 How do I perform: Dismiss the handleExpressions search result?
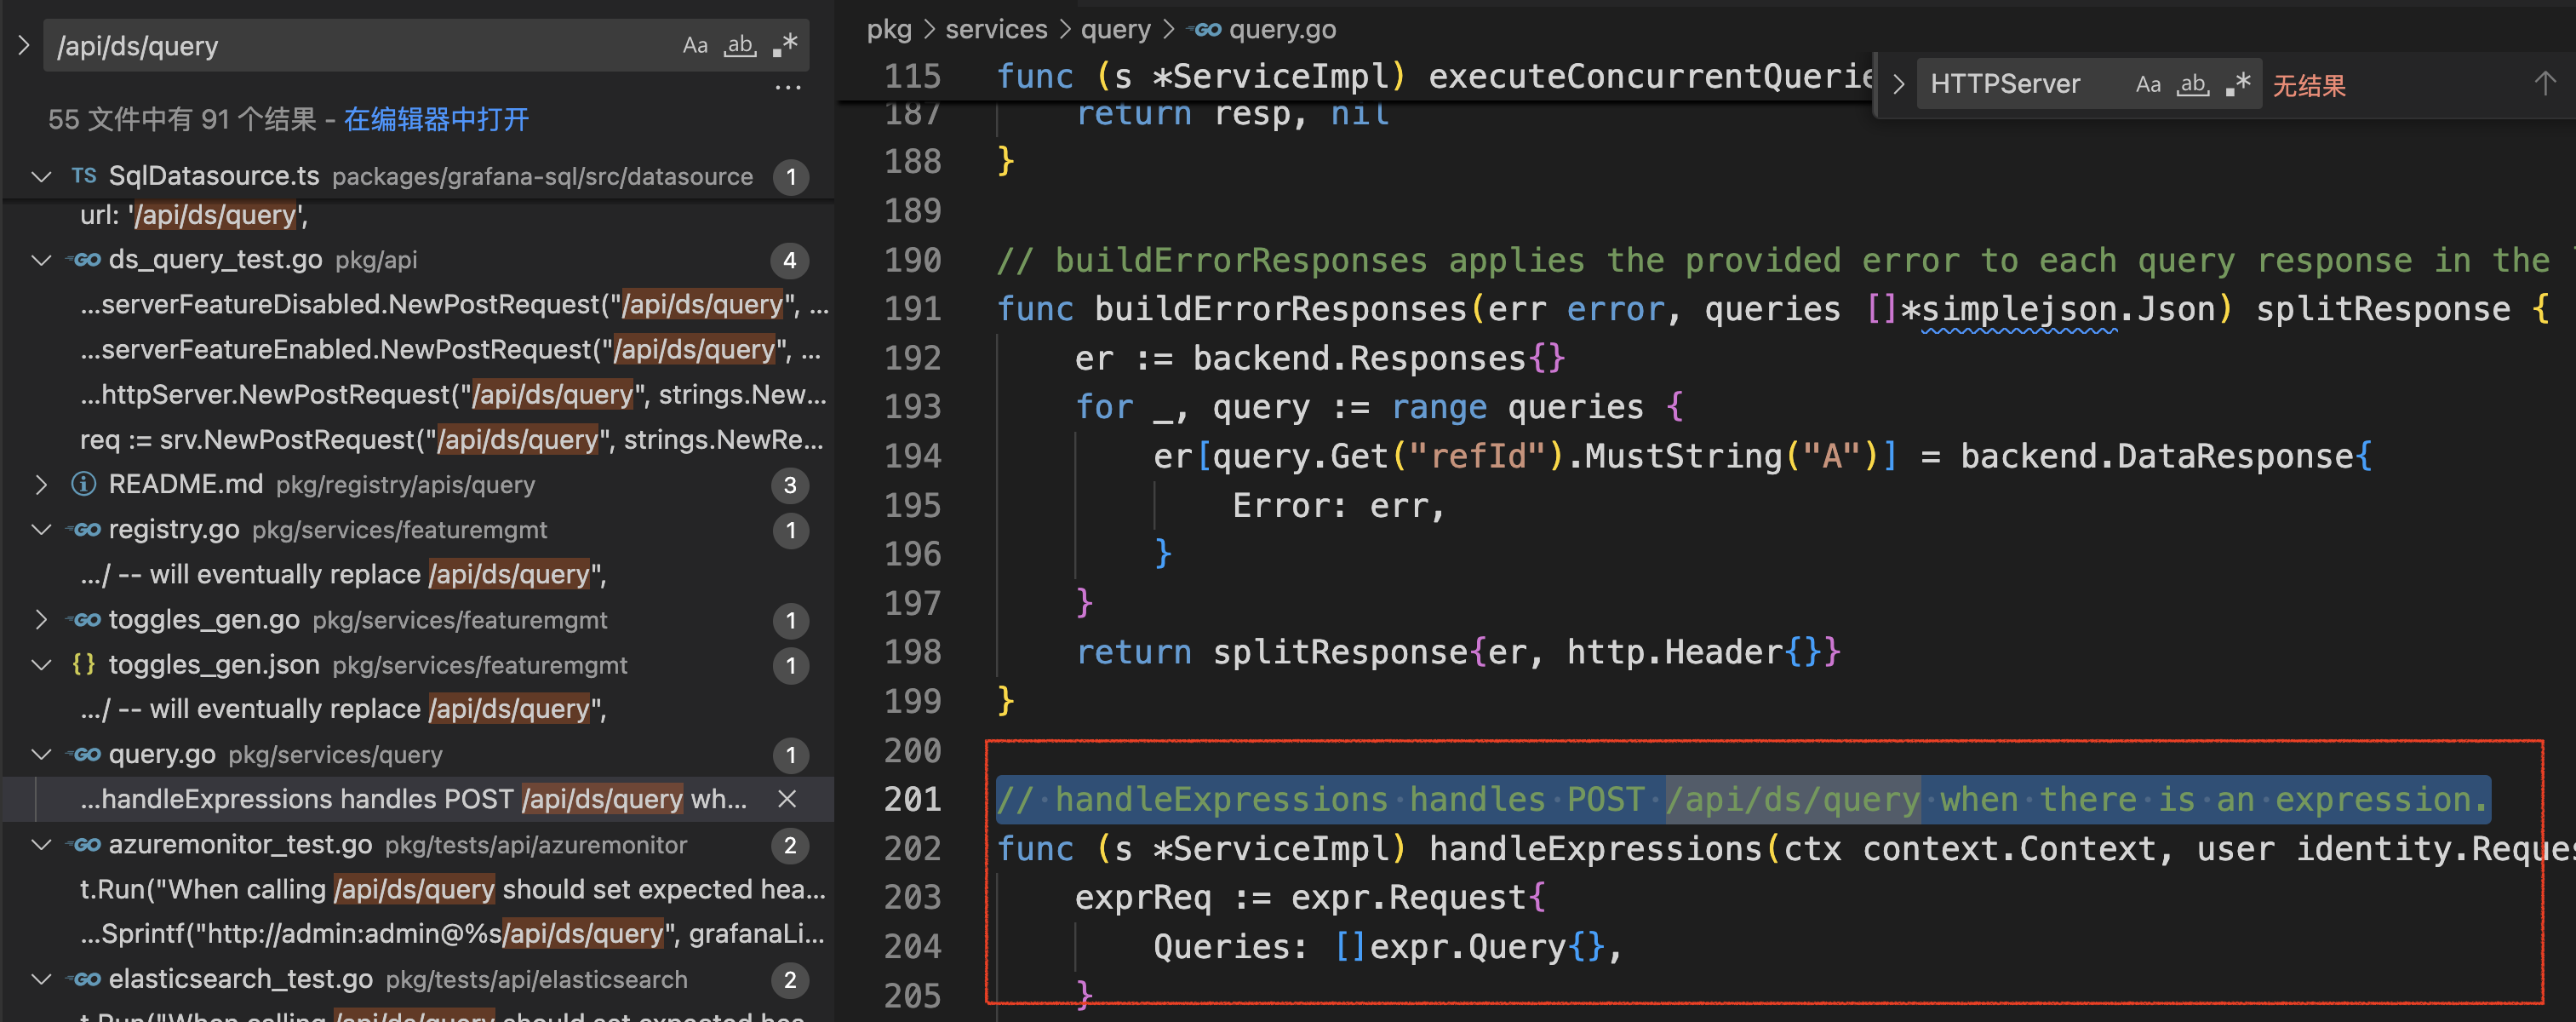[x=787, y=799]
